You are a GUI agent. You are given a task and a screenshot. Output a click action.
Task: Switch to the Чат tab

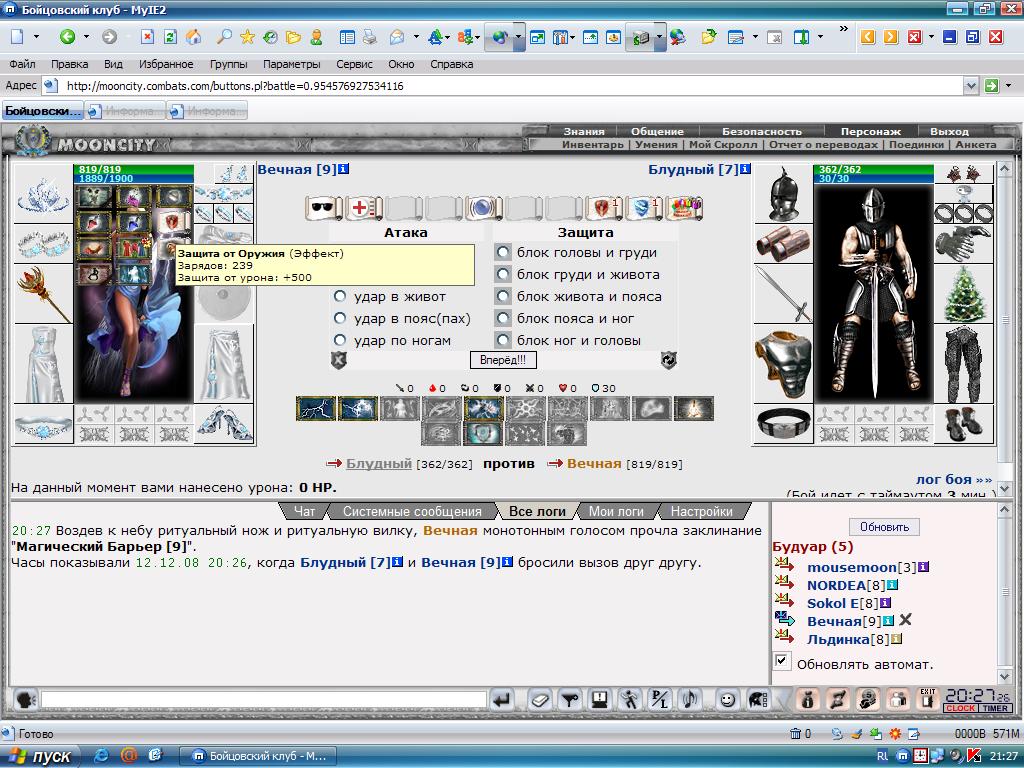click(304, 511)
